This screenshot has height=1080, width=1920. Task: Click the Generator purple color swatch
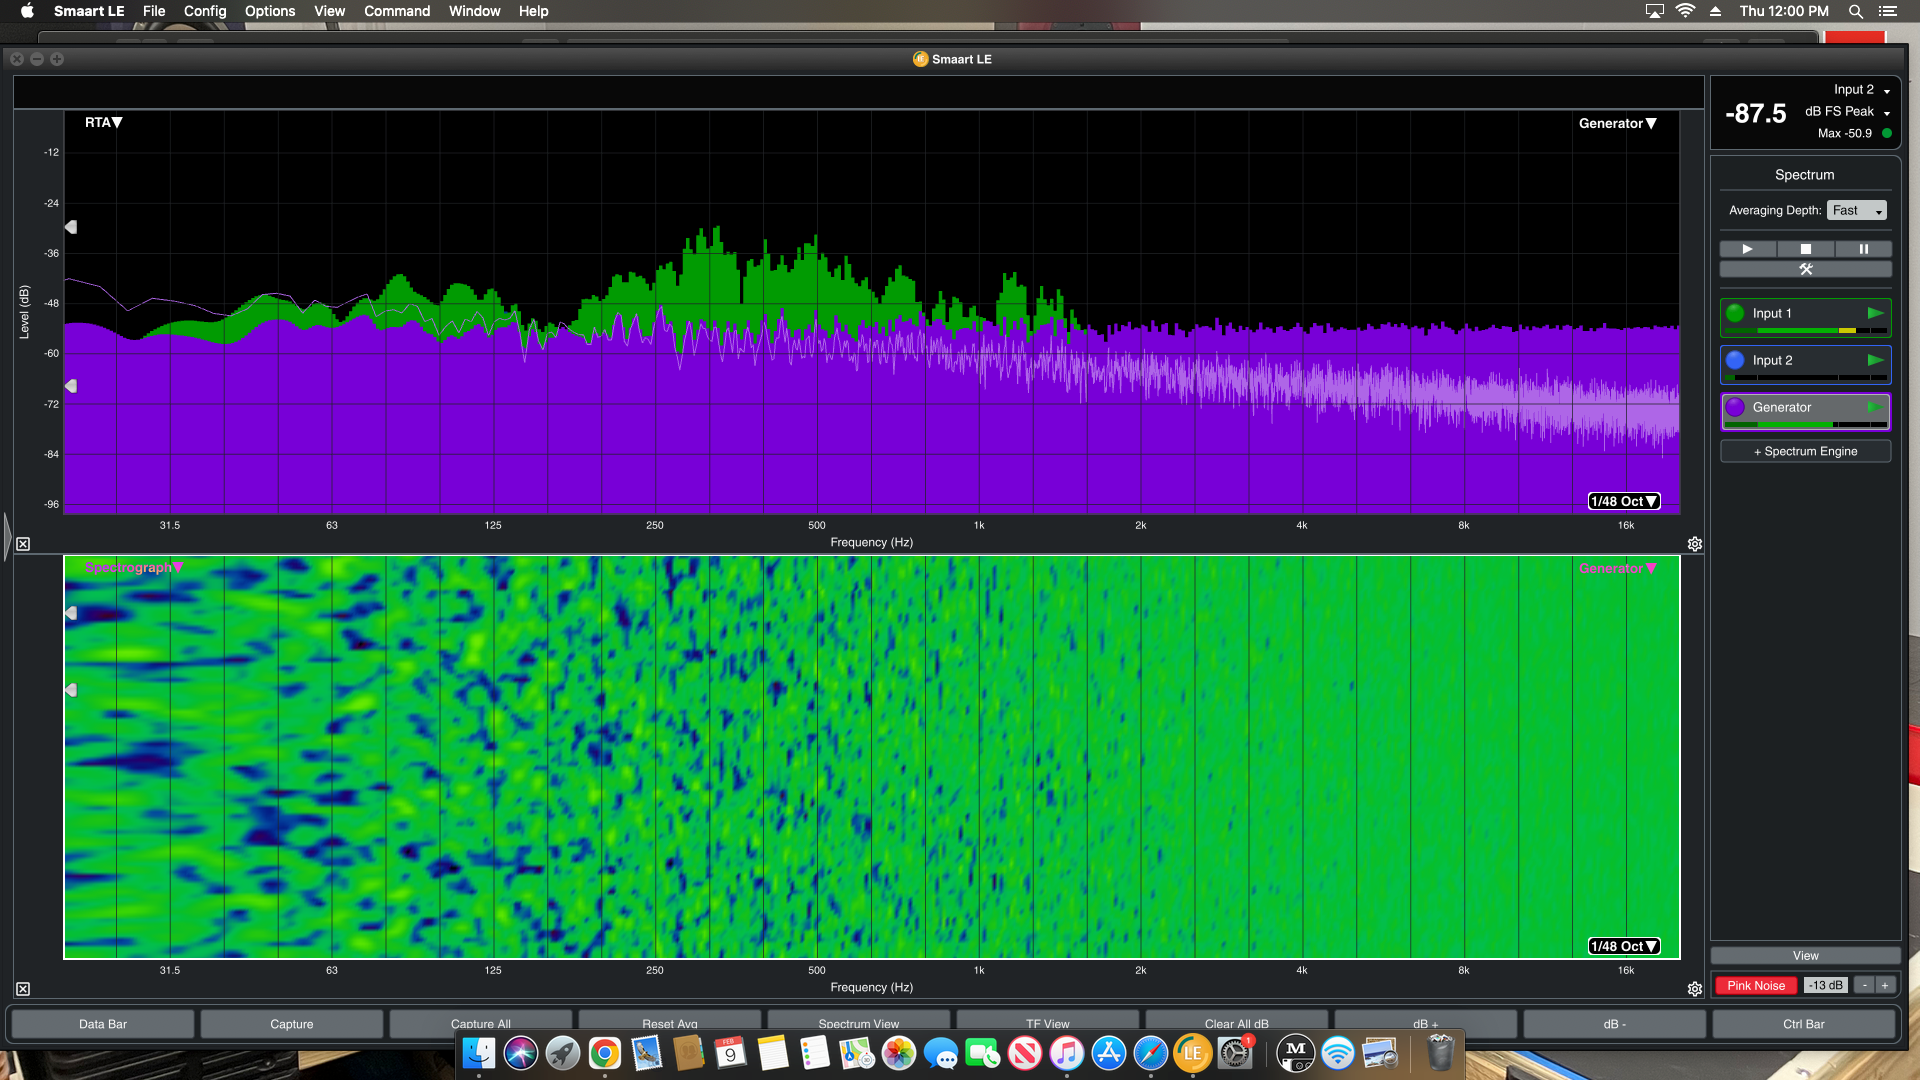click(x=1735, y=407)
